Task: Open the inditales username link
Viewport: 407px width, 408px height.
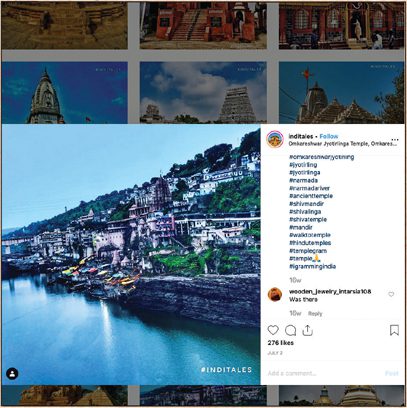Action: [301, 136]
